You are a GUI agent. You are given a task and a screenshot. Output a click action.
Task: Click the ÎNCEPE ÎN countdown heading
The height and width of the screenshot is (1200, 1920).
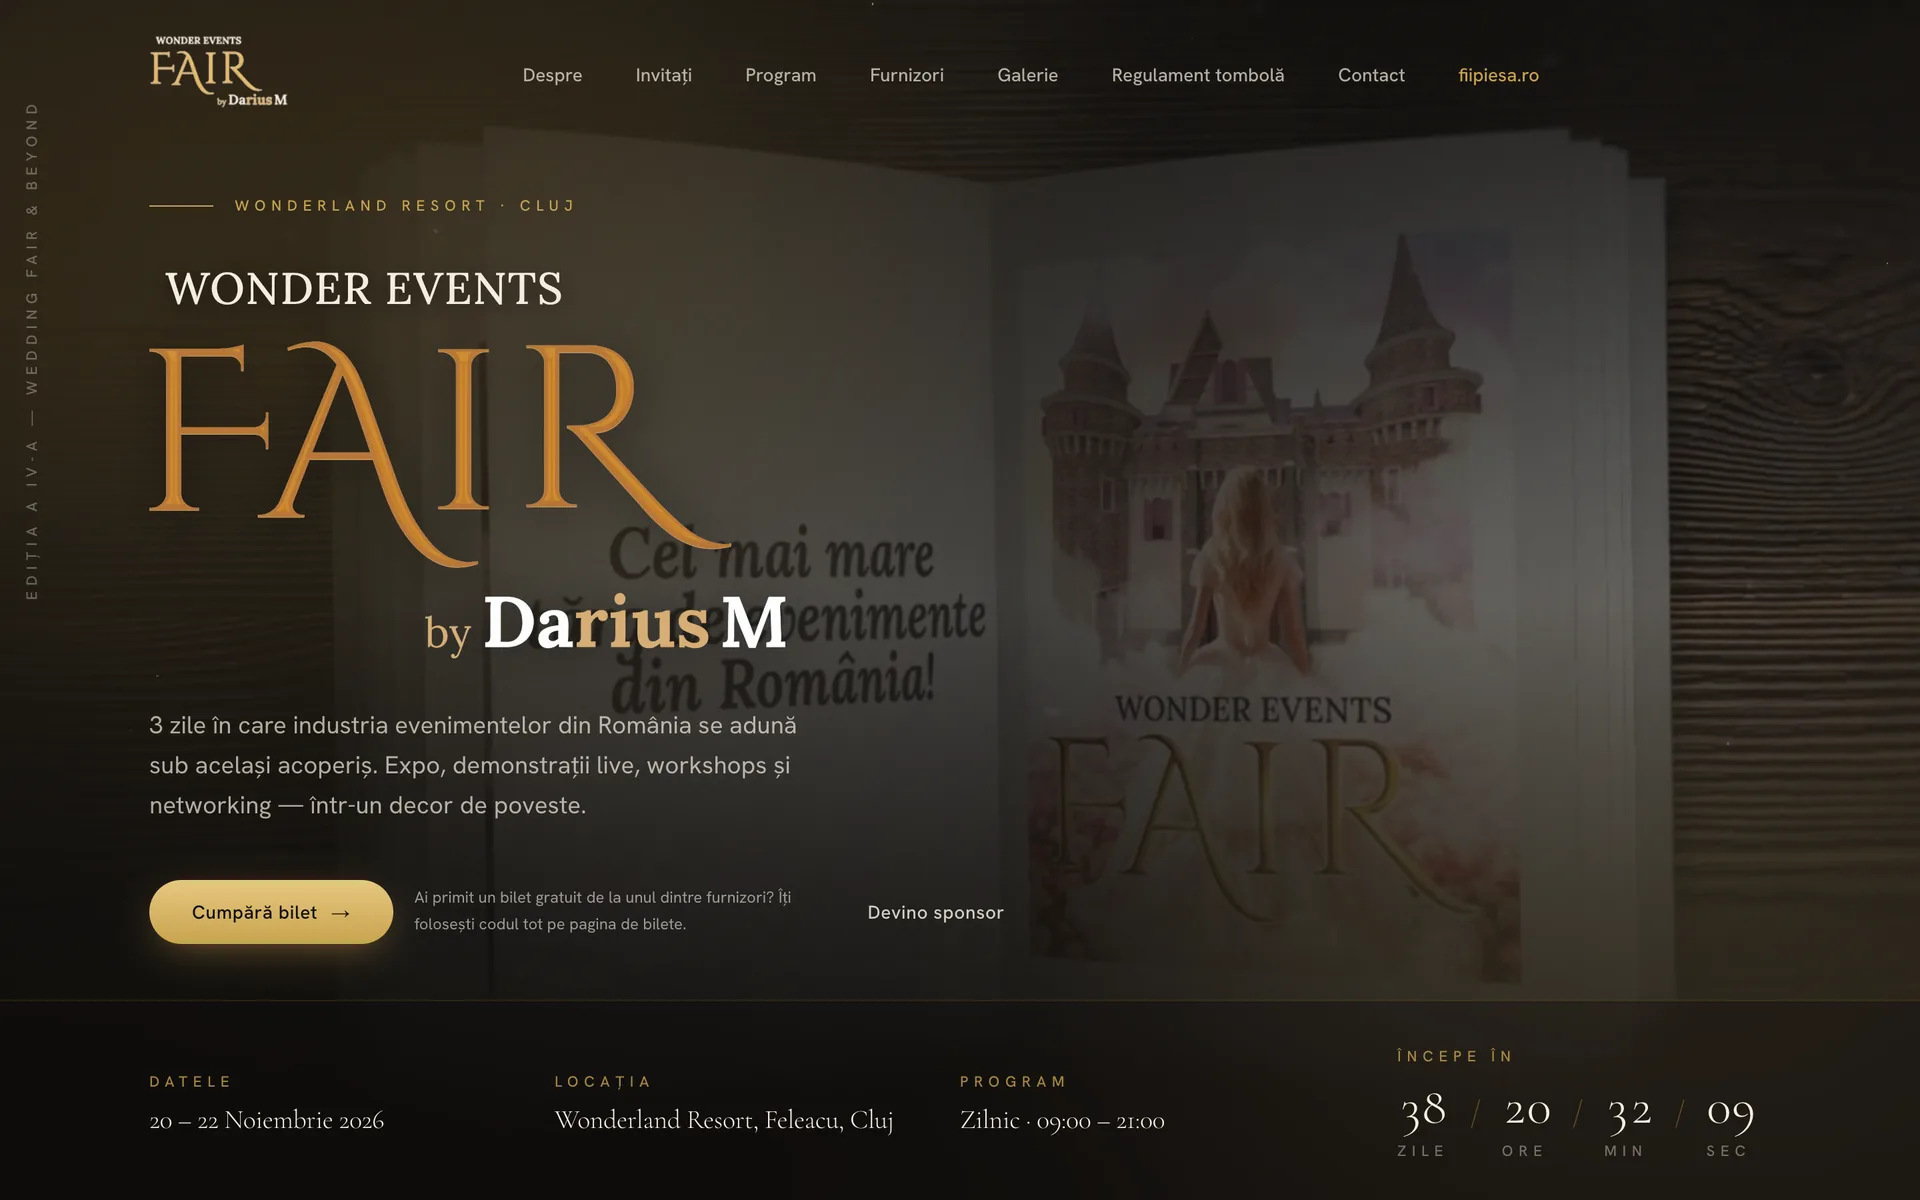(x=1455, y=1055)
